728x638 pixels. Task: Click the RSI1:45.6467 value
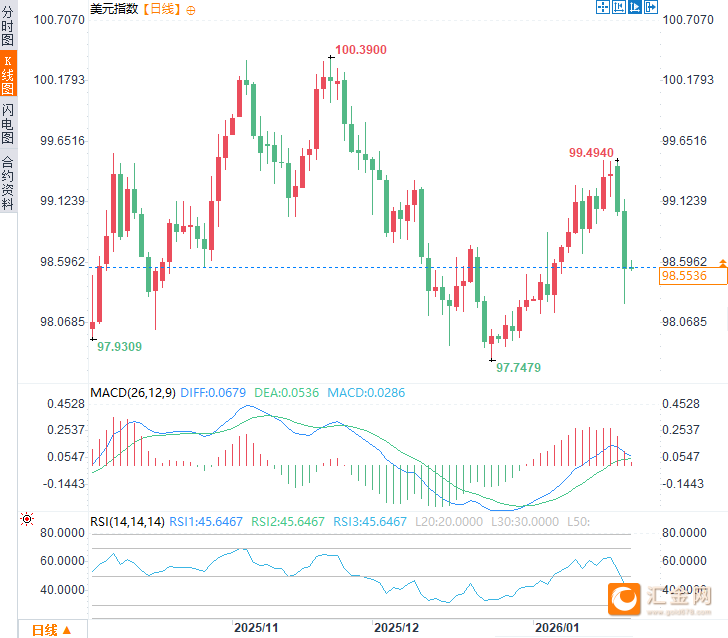tap(206, 522)
